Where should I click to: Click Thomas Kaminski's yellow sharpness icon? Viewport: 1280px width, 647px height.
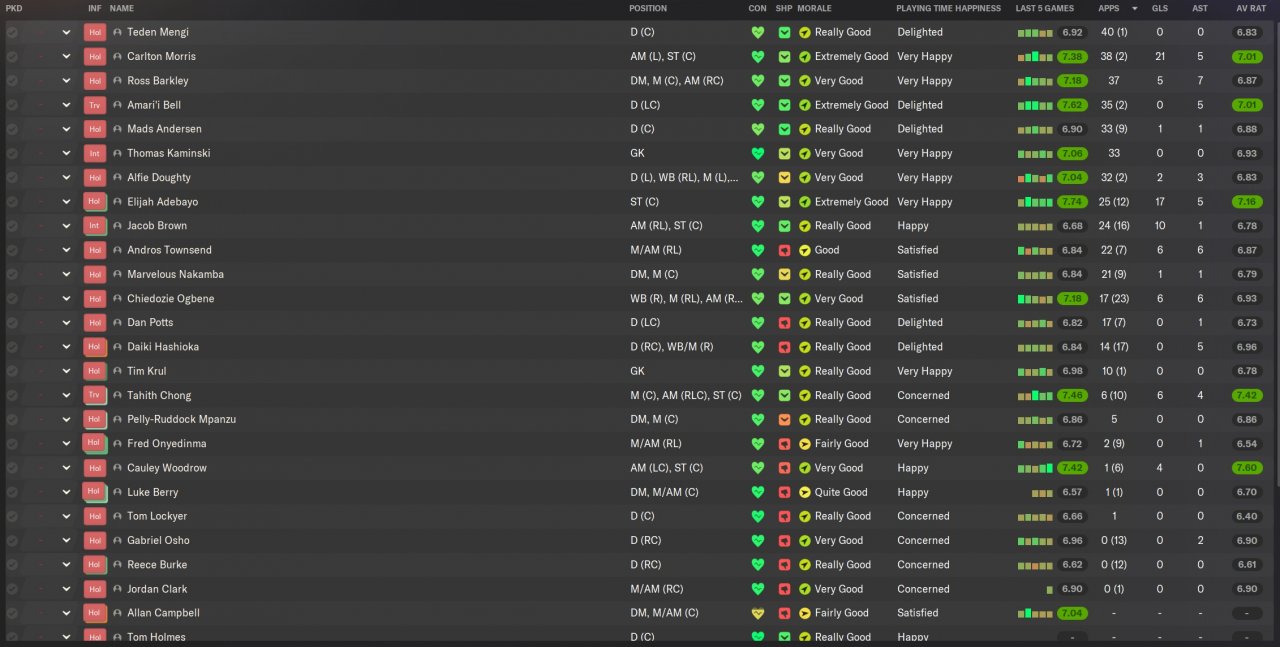[785, 153]
